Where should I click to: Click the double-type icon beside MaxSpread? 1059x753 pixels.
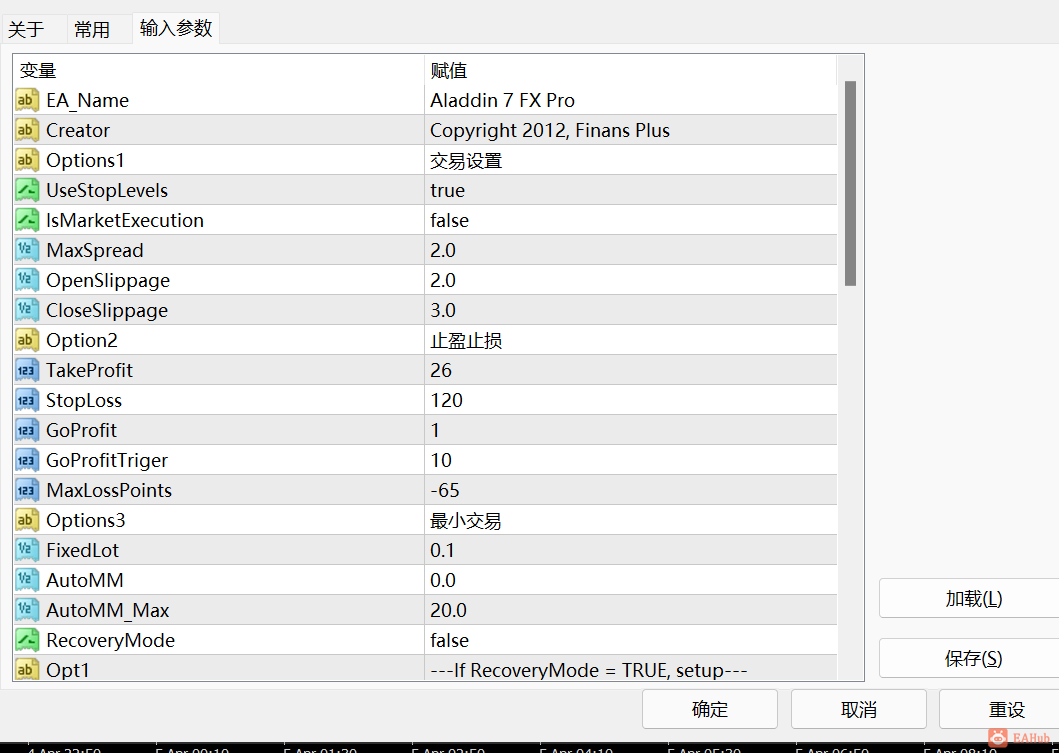coord(27,251)
